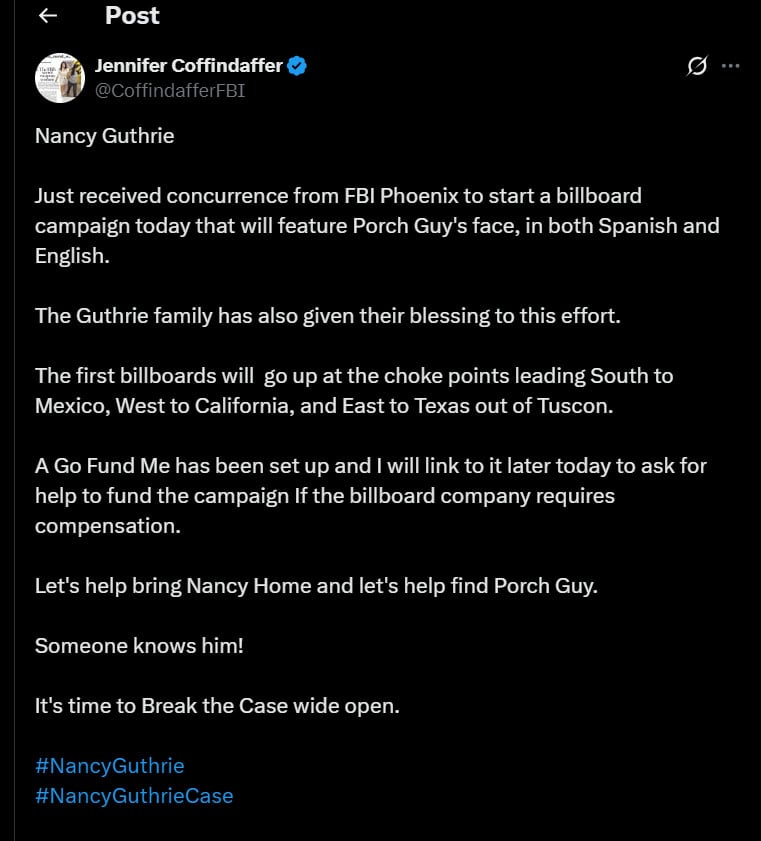Open the #NancyGuthrie hashtag
This screenshot has height=841, width=761.
pyautogui.click(x=110, y=766)
